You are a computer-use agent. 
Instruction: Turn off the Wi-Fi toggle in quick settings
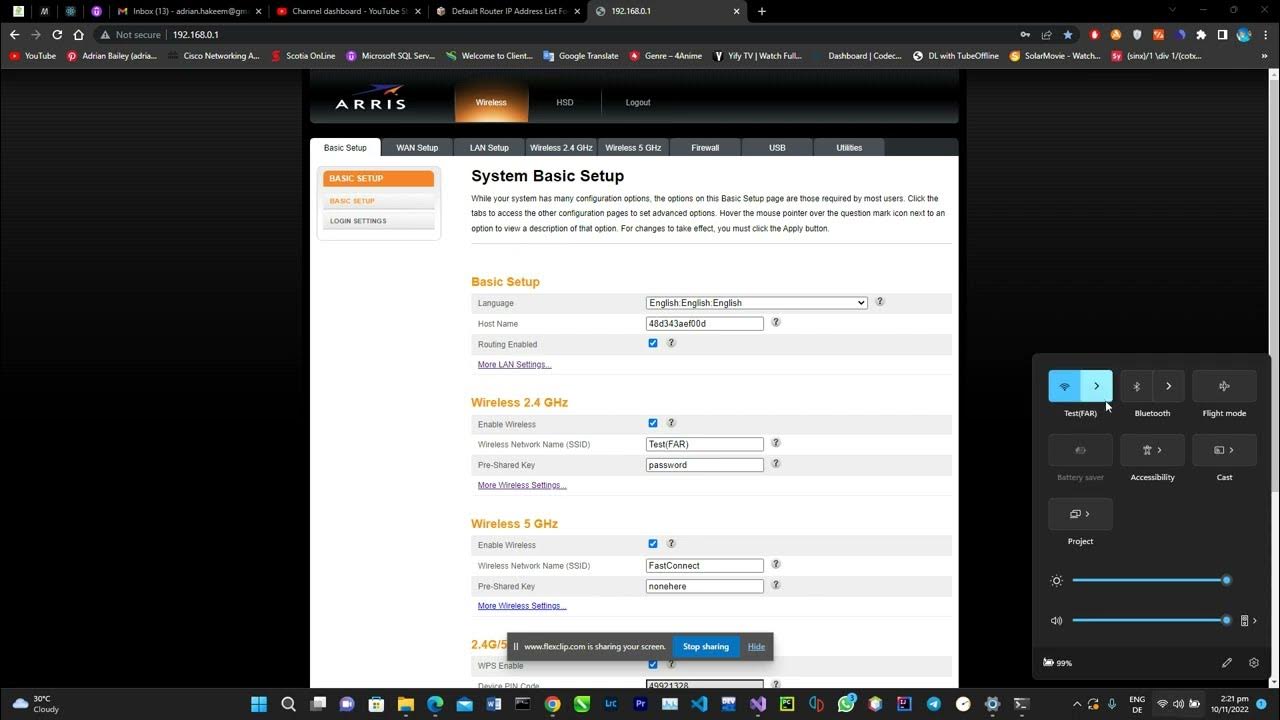[1064, 386]
